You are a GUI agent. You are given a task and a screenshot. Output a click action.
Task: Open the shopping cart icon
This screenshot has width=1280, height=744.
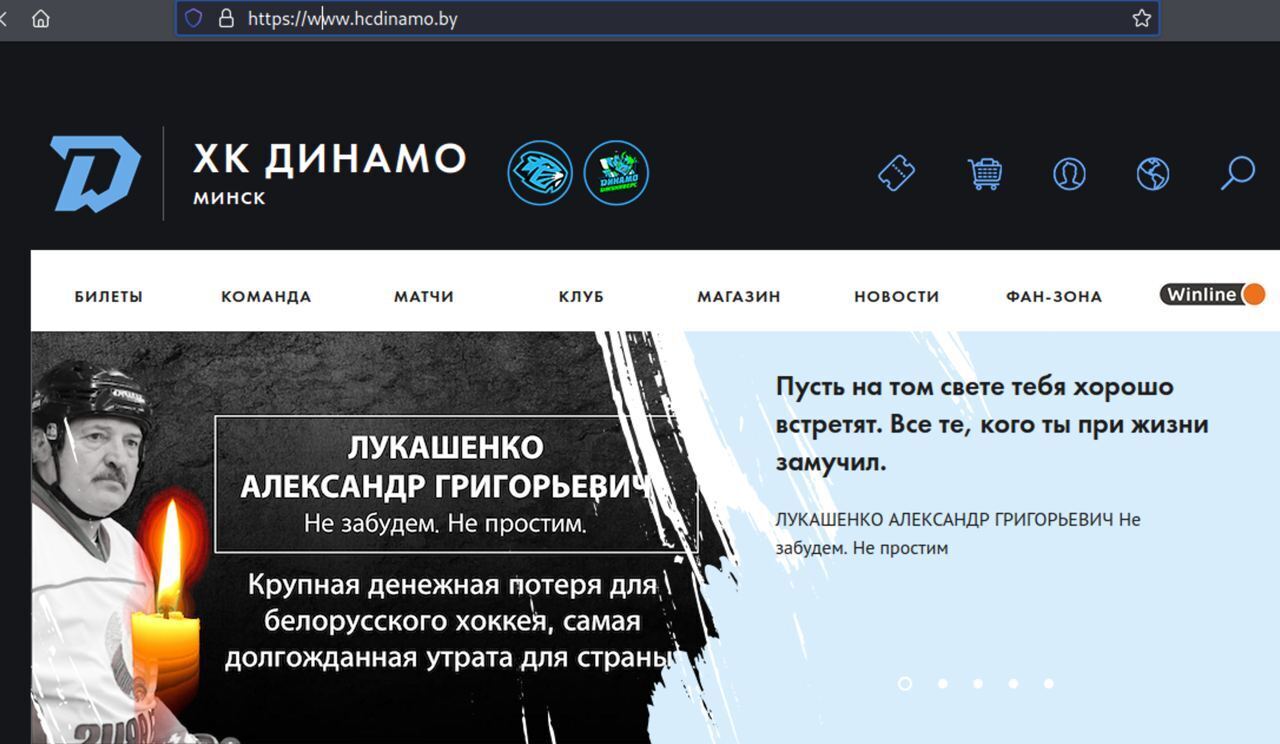click(985, 173)
